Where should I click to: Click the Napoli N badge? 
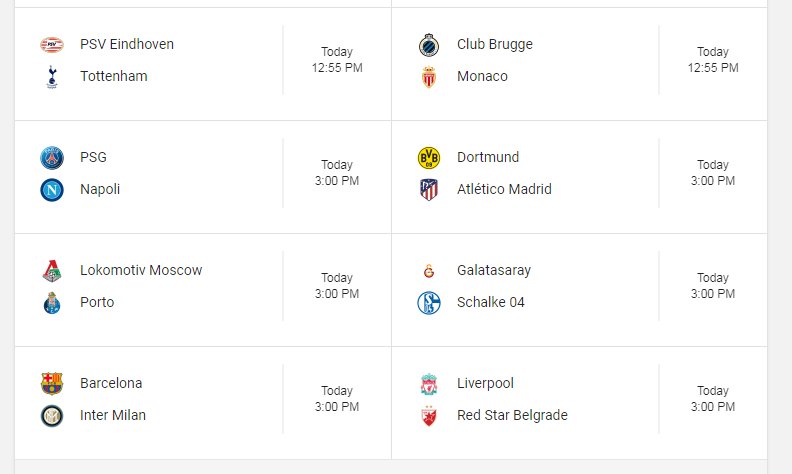coord(52,190)
